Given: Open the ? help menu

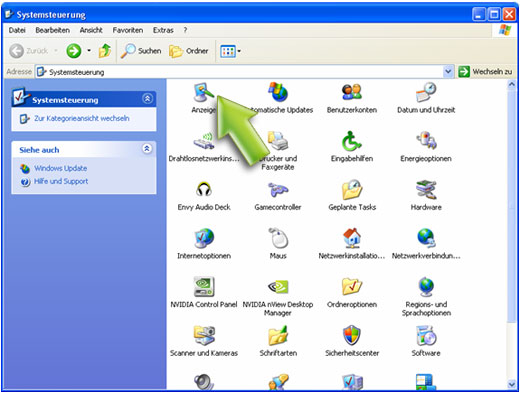Looking at the screenshot, I should pyautogui.click(x=185, y=30).
